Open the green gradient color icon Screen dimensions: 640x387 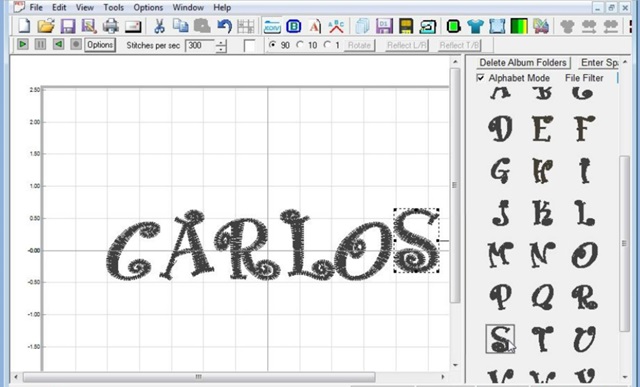coord(519,26)
